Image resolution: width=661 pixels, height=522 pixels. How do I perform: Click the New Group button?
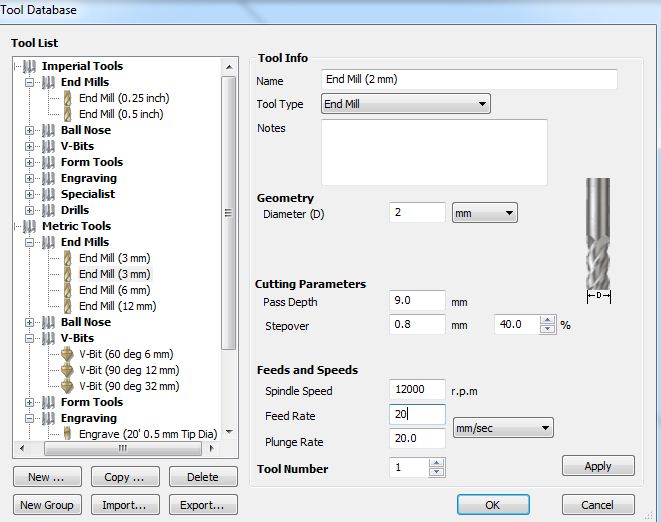coord(47,505)
